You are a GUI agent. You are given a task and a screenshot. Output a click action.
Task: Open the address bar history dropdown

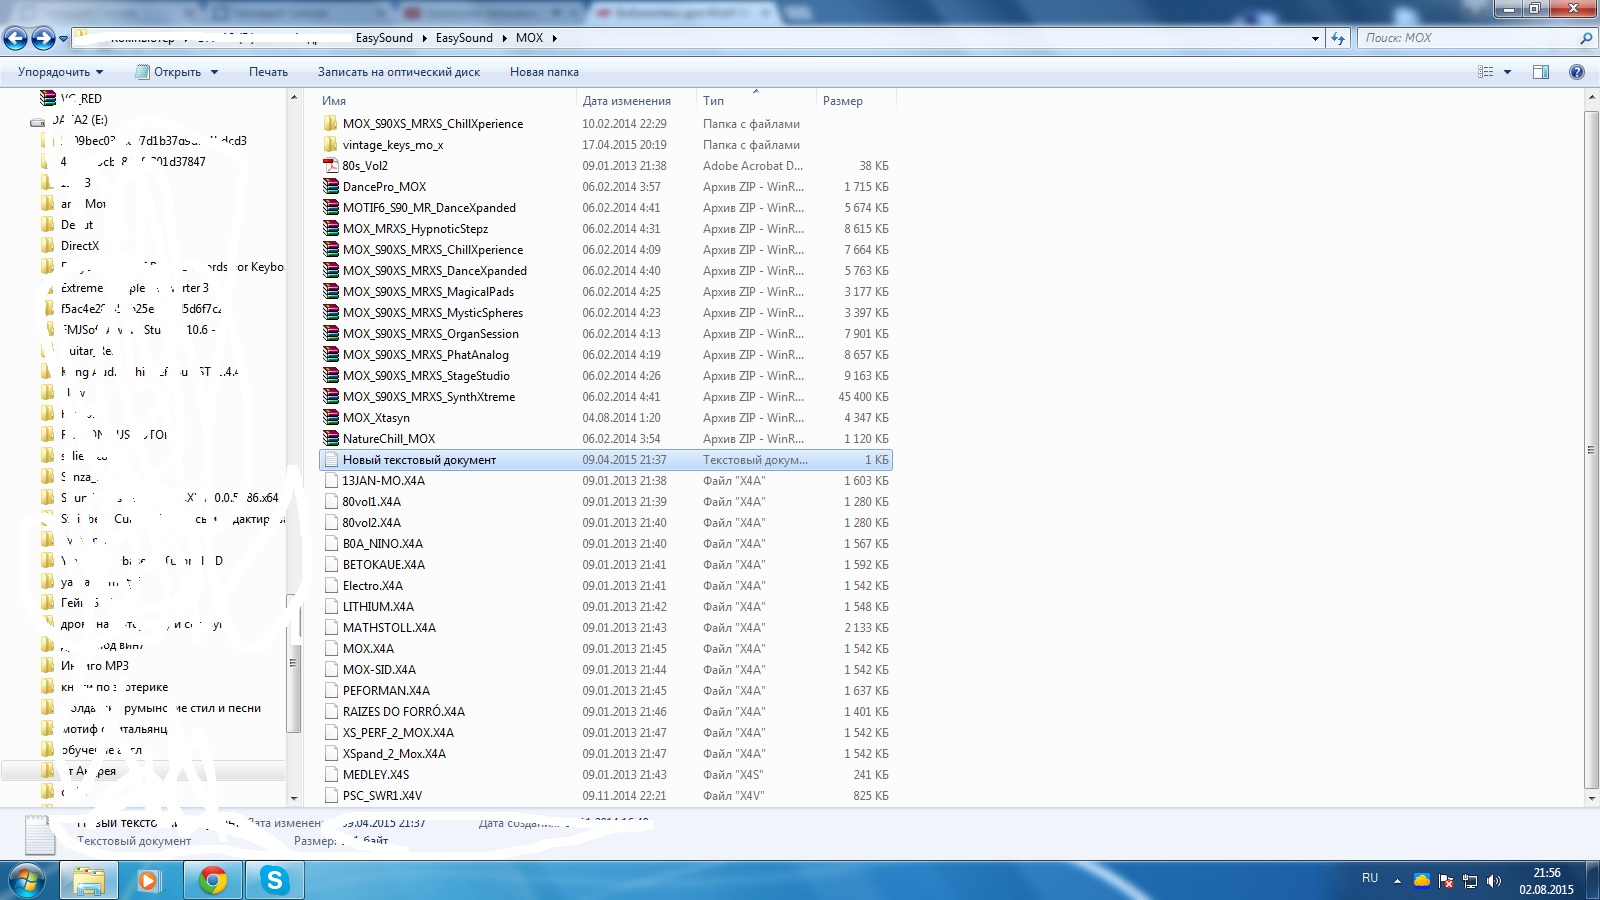point(1315,38)
